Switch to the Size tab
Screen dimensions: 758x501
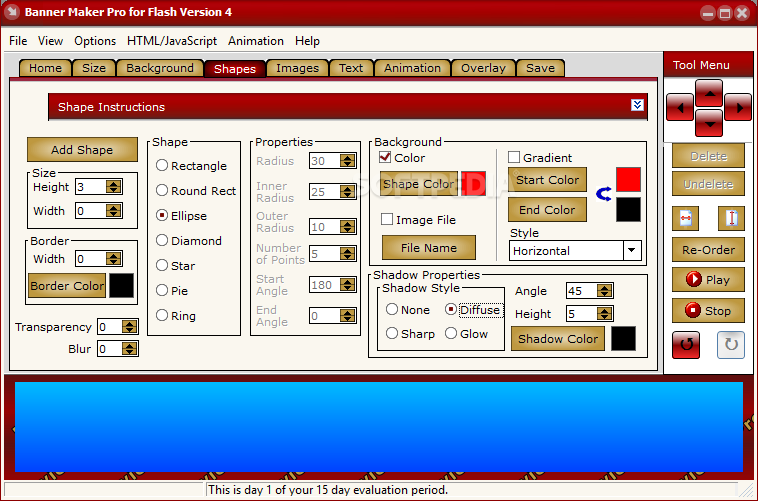pyautogui.click(x=94, y=68)
